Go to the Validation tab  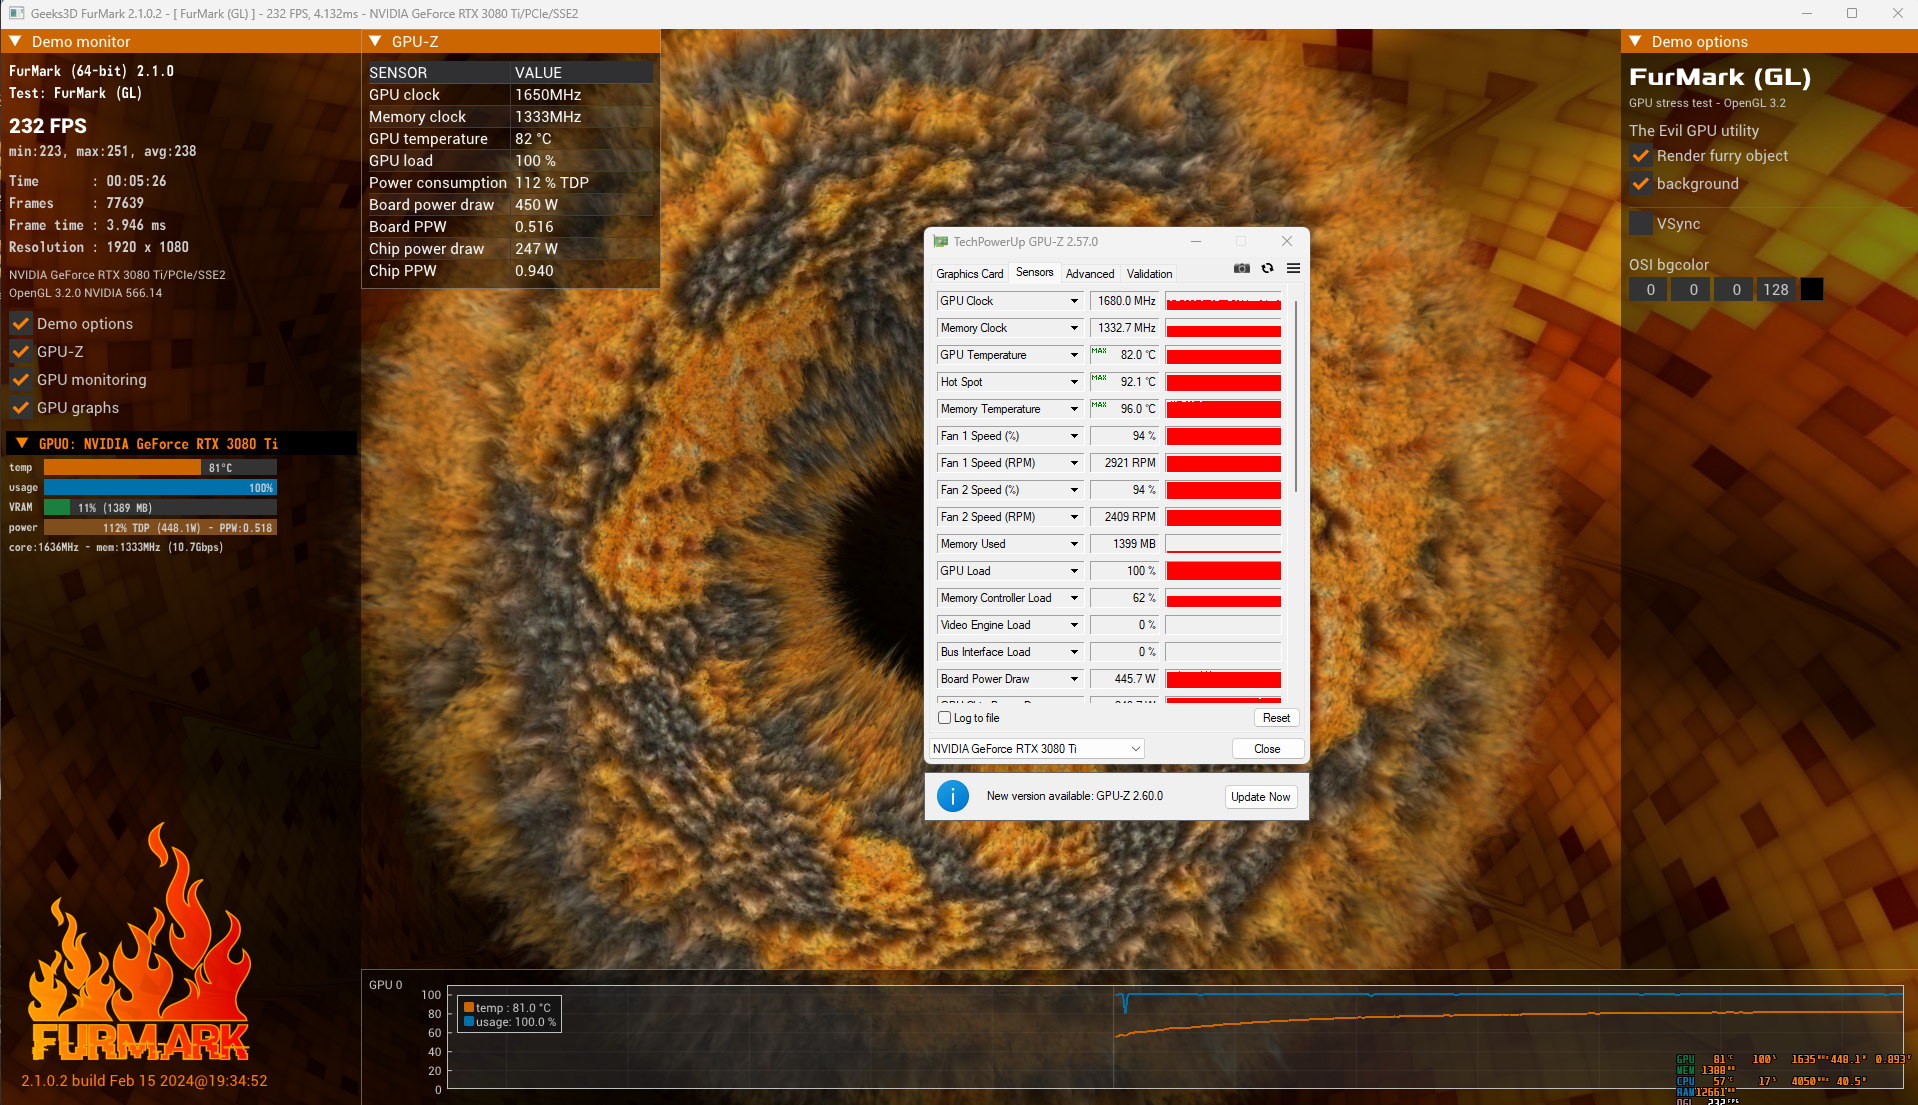(1149, 274)
